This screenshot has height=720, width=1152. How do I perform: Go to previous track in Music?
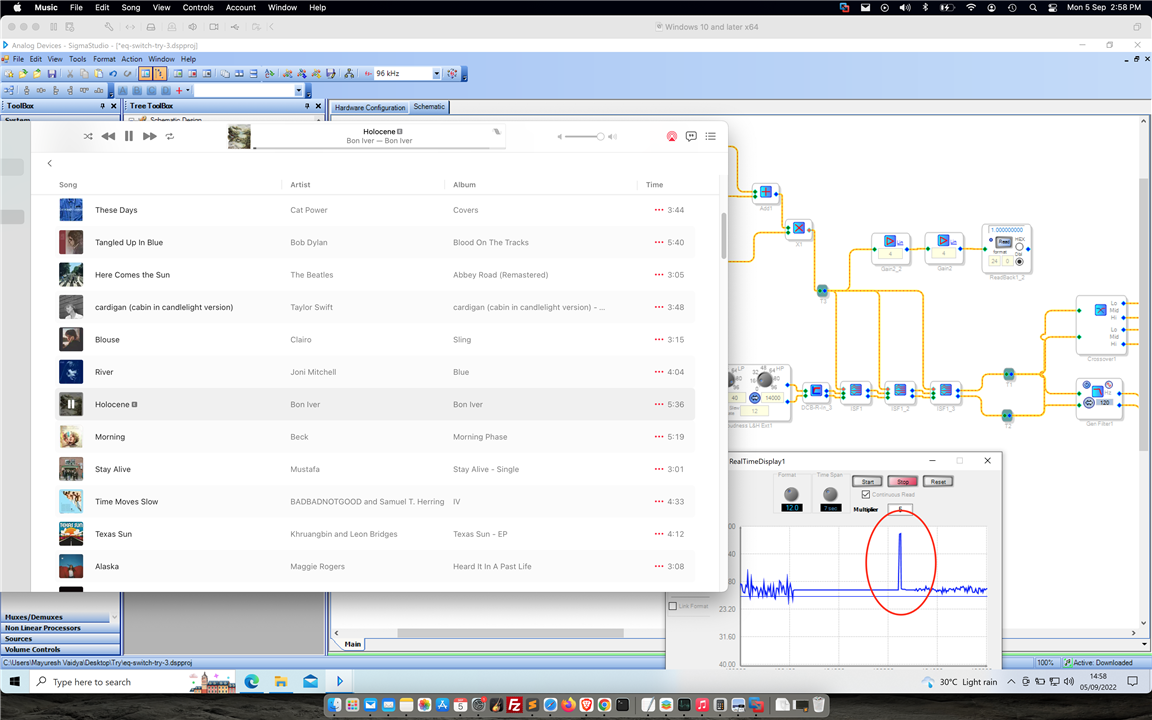108,136
